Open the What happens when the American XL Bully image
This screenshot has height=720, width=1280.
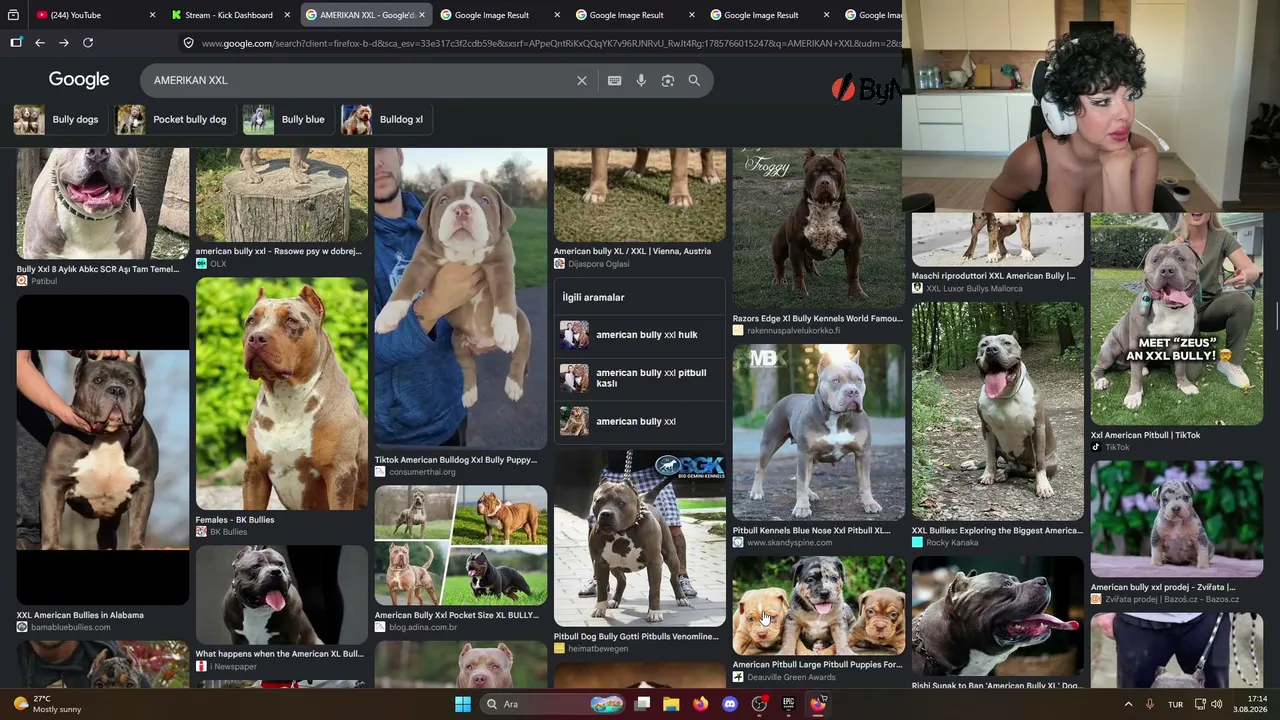click(x=282, y=595)
